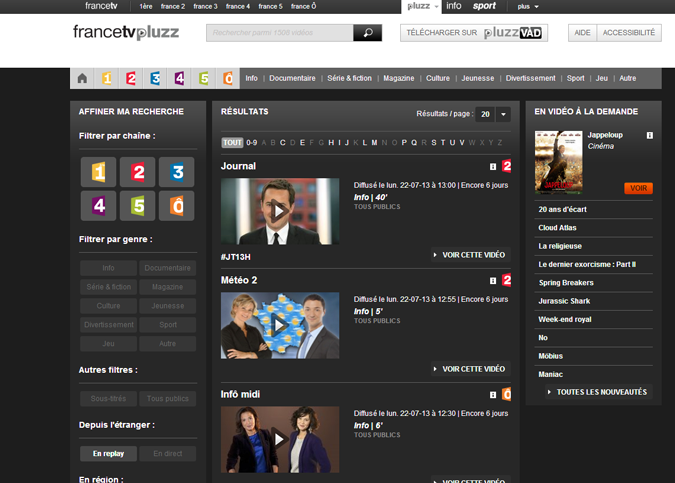
Task: Toggle the Info genre filter button
Action: pyautogui.click(x=108, y=268)
